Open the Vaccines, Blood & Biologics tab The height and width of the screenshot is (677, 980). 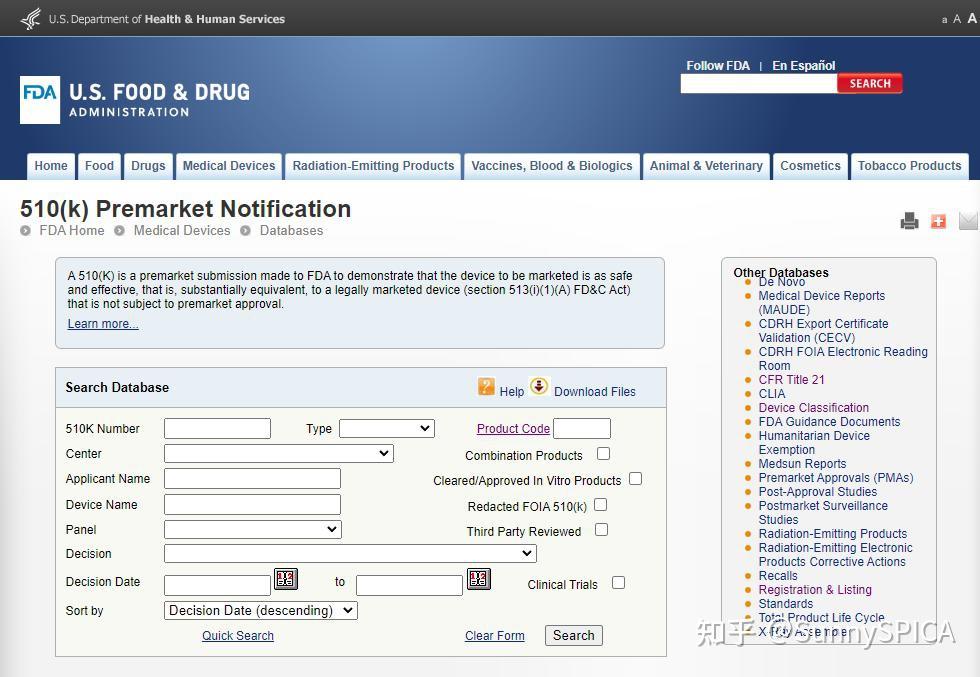click(552, 166)
